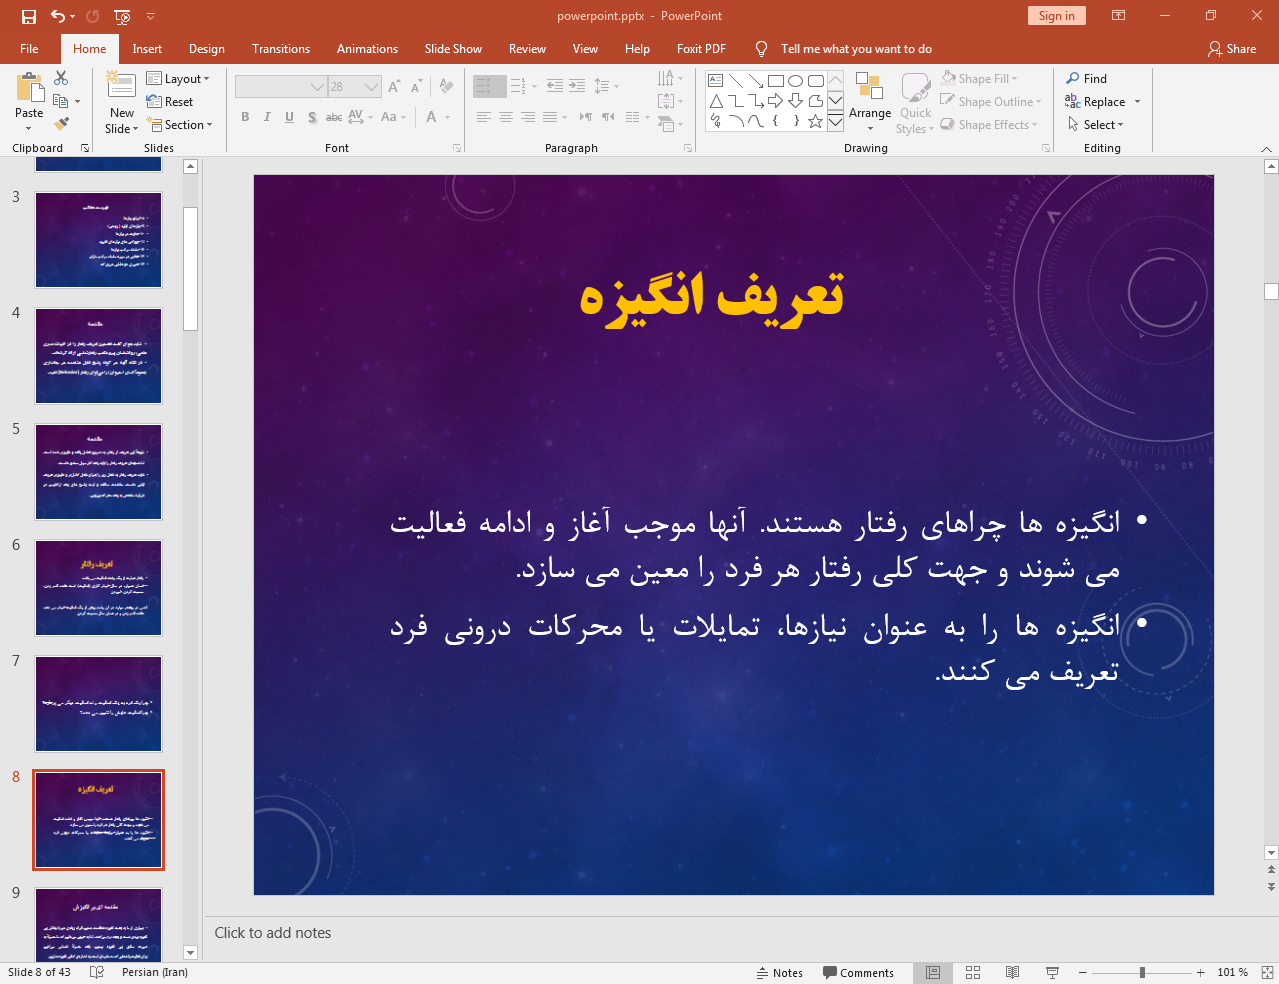Screen dimensions: 1279x984
Task: Open Comments from the status bar
Action: (858, 973)
